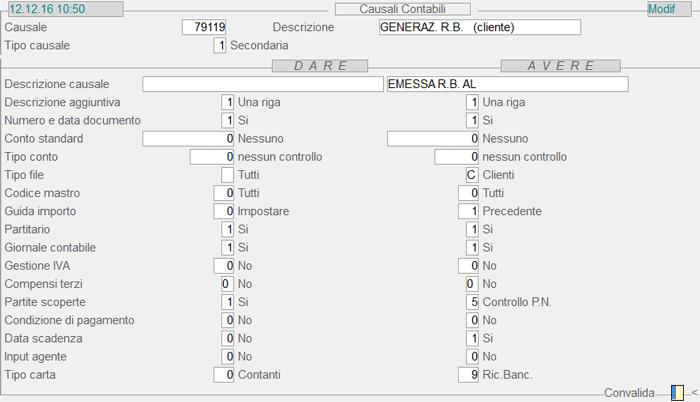Click the DARE column header
The width and height of the screenshot is (700, 402).
pyautogui.click(x=320, y=66)
